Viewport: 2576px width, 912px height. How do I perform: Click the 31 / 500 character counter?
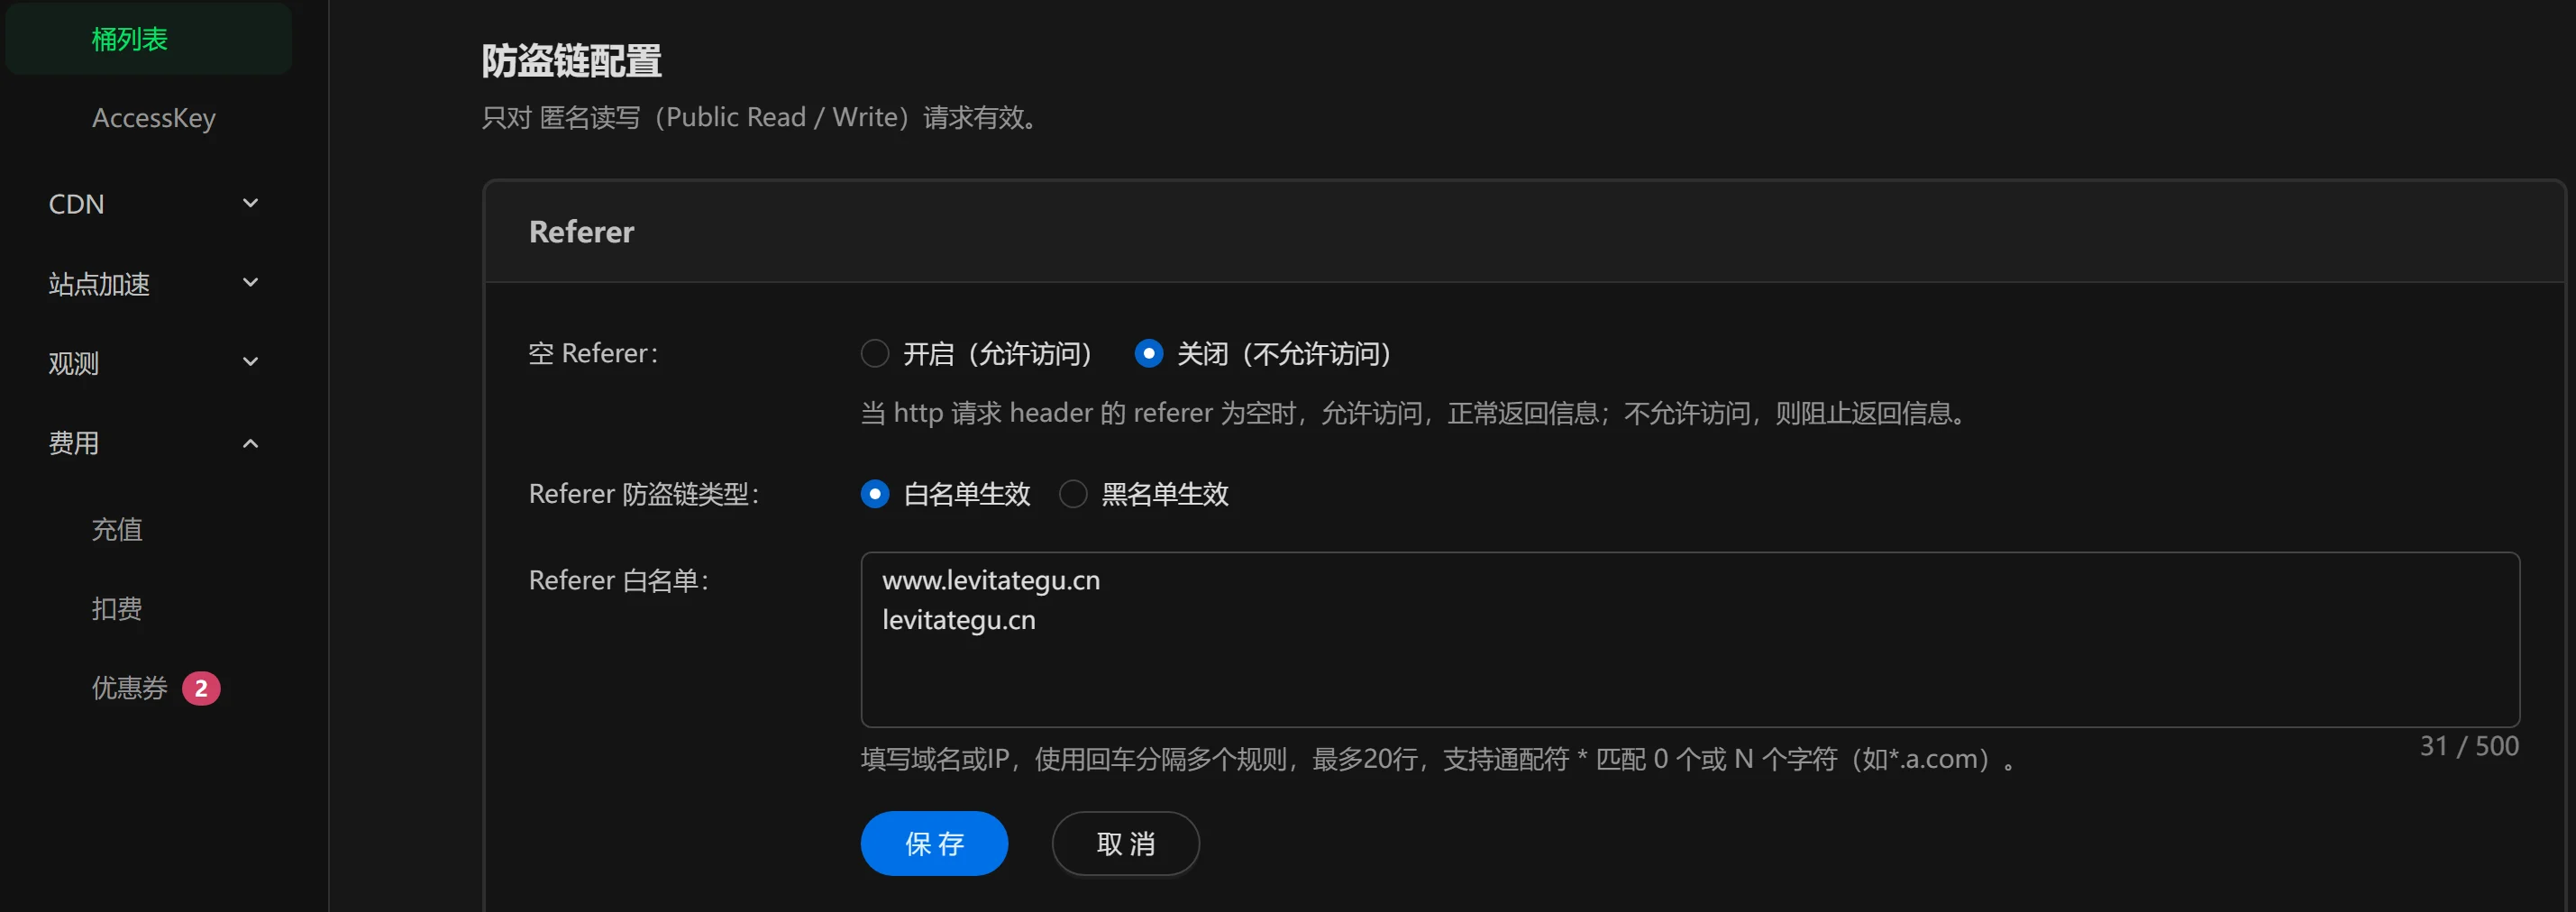coord(2469,746)
